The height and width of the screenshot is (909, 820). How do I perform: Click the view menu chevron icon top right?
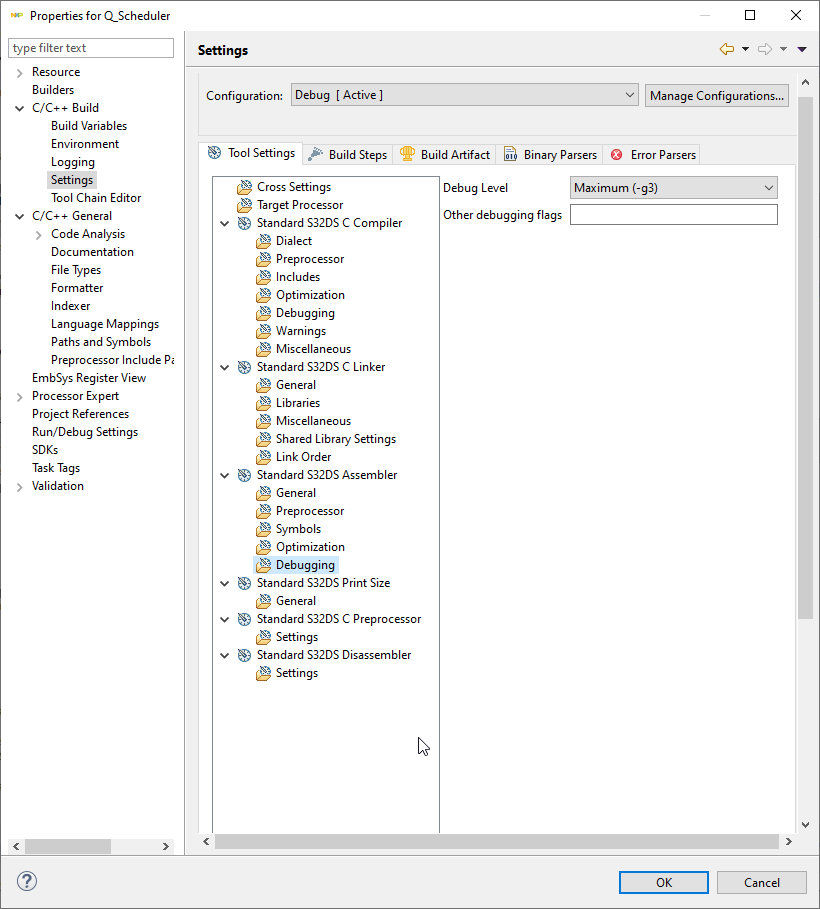(802, 48)
